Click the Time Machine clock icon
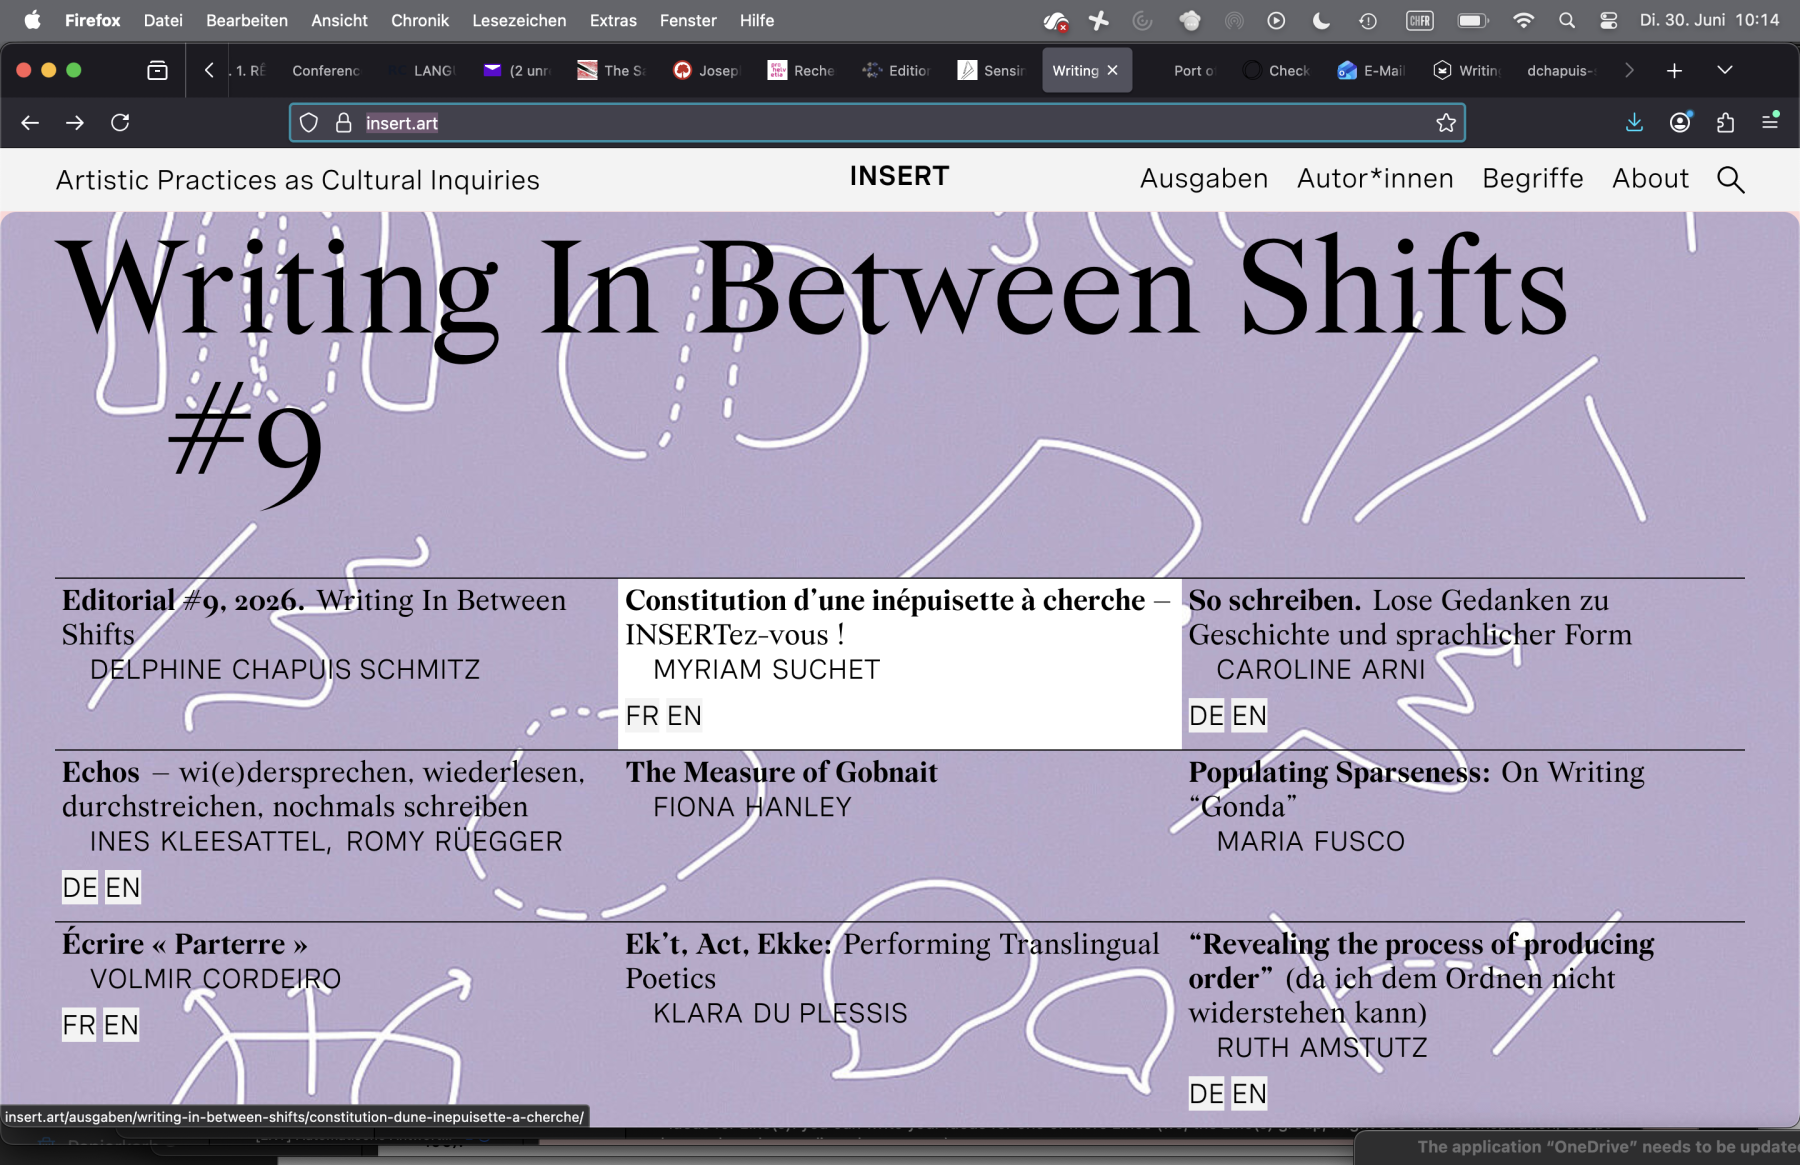 (1368, 20)
